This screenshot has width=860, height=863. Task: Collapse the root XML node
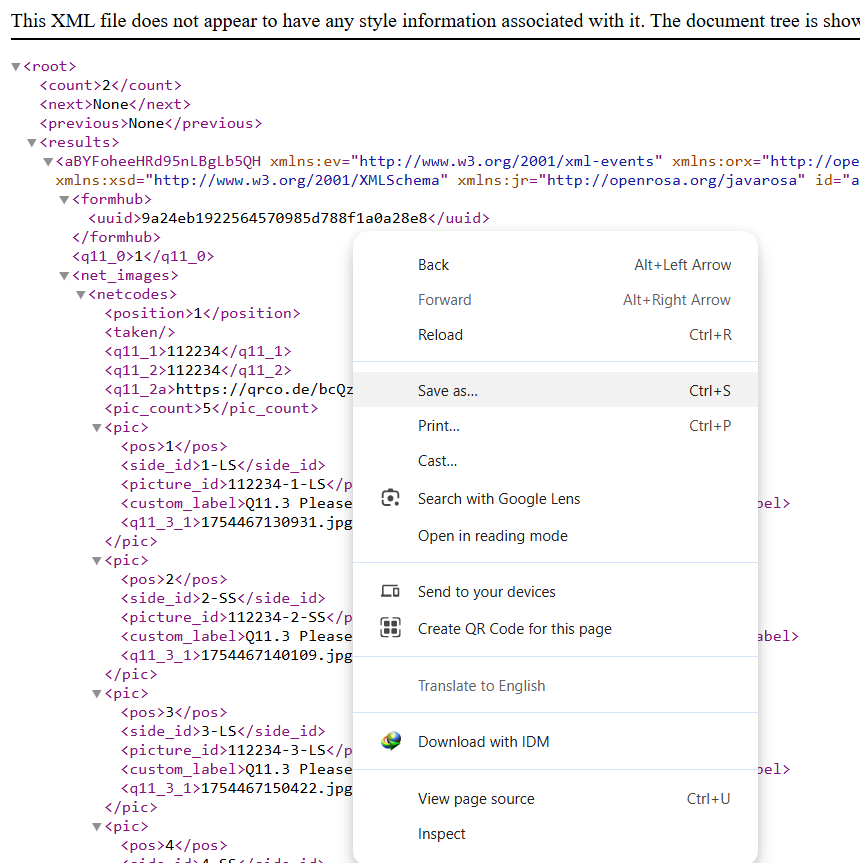[15, 67]
